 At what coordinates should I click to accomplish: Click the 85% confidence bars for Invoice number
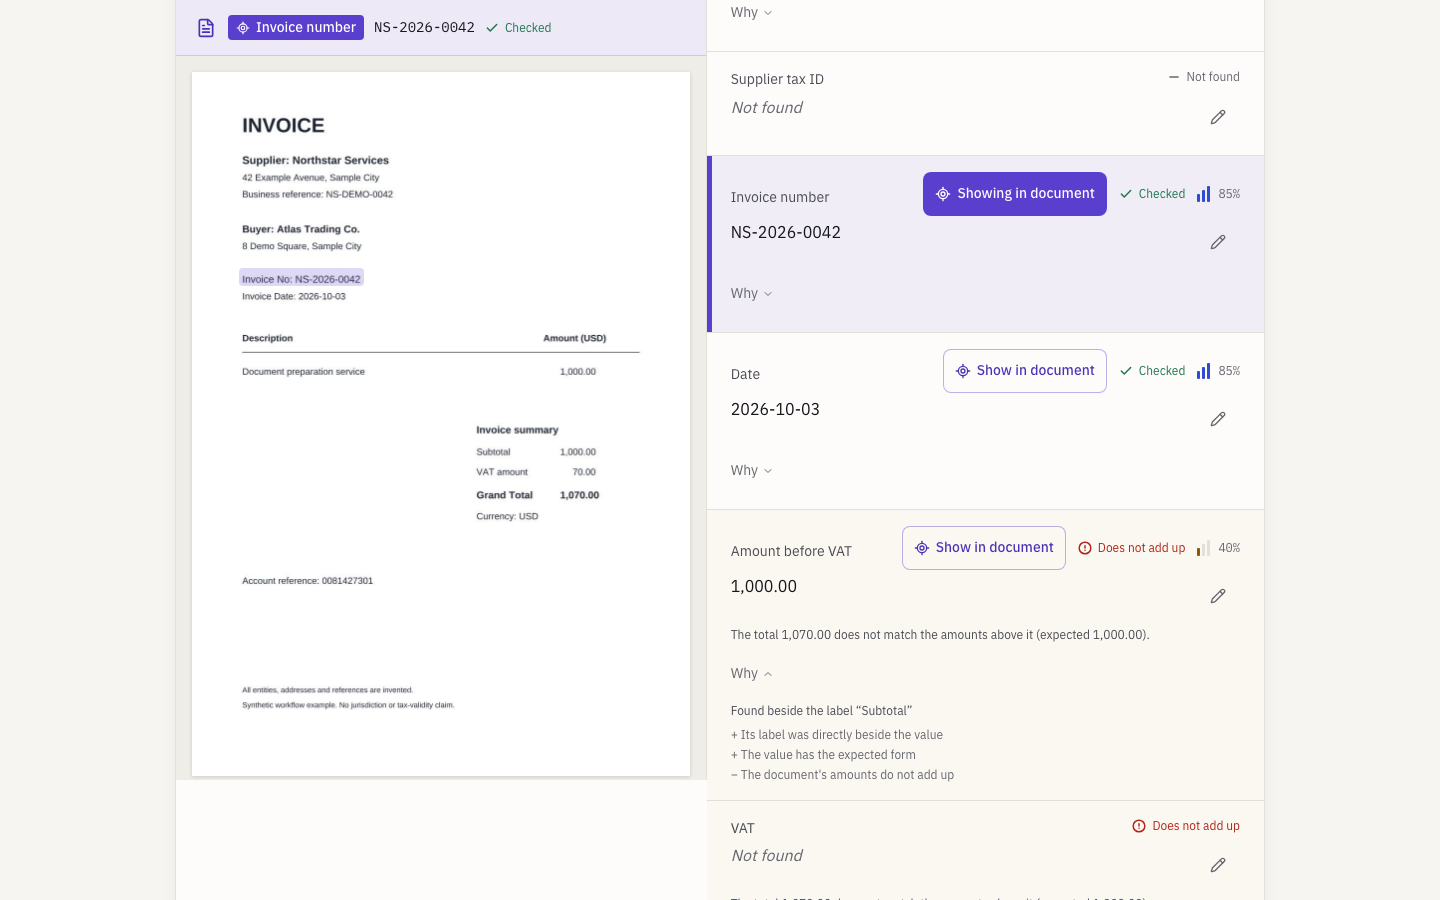point(1203,194)
